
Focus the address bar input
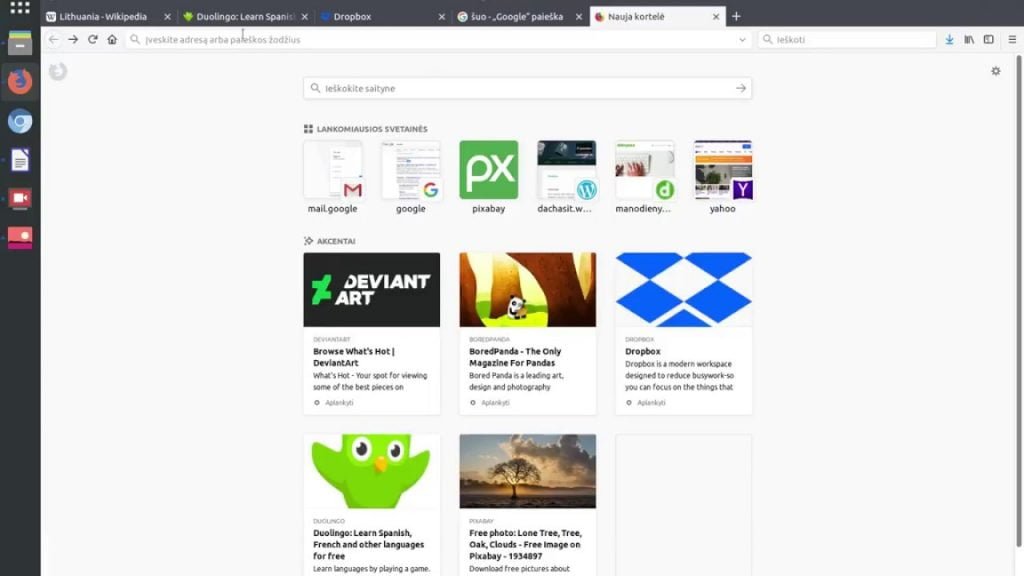[x=438, y=40]
